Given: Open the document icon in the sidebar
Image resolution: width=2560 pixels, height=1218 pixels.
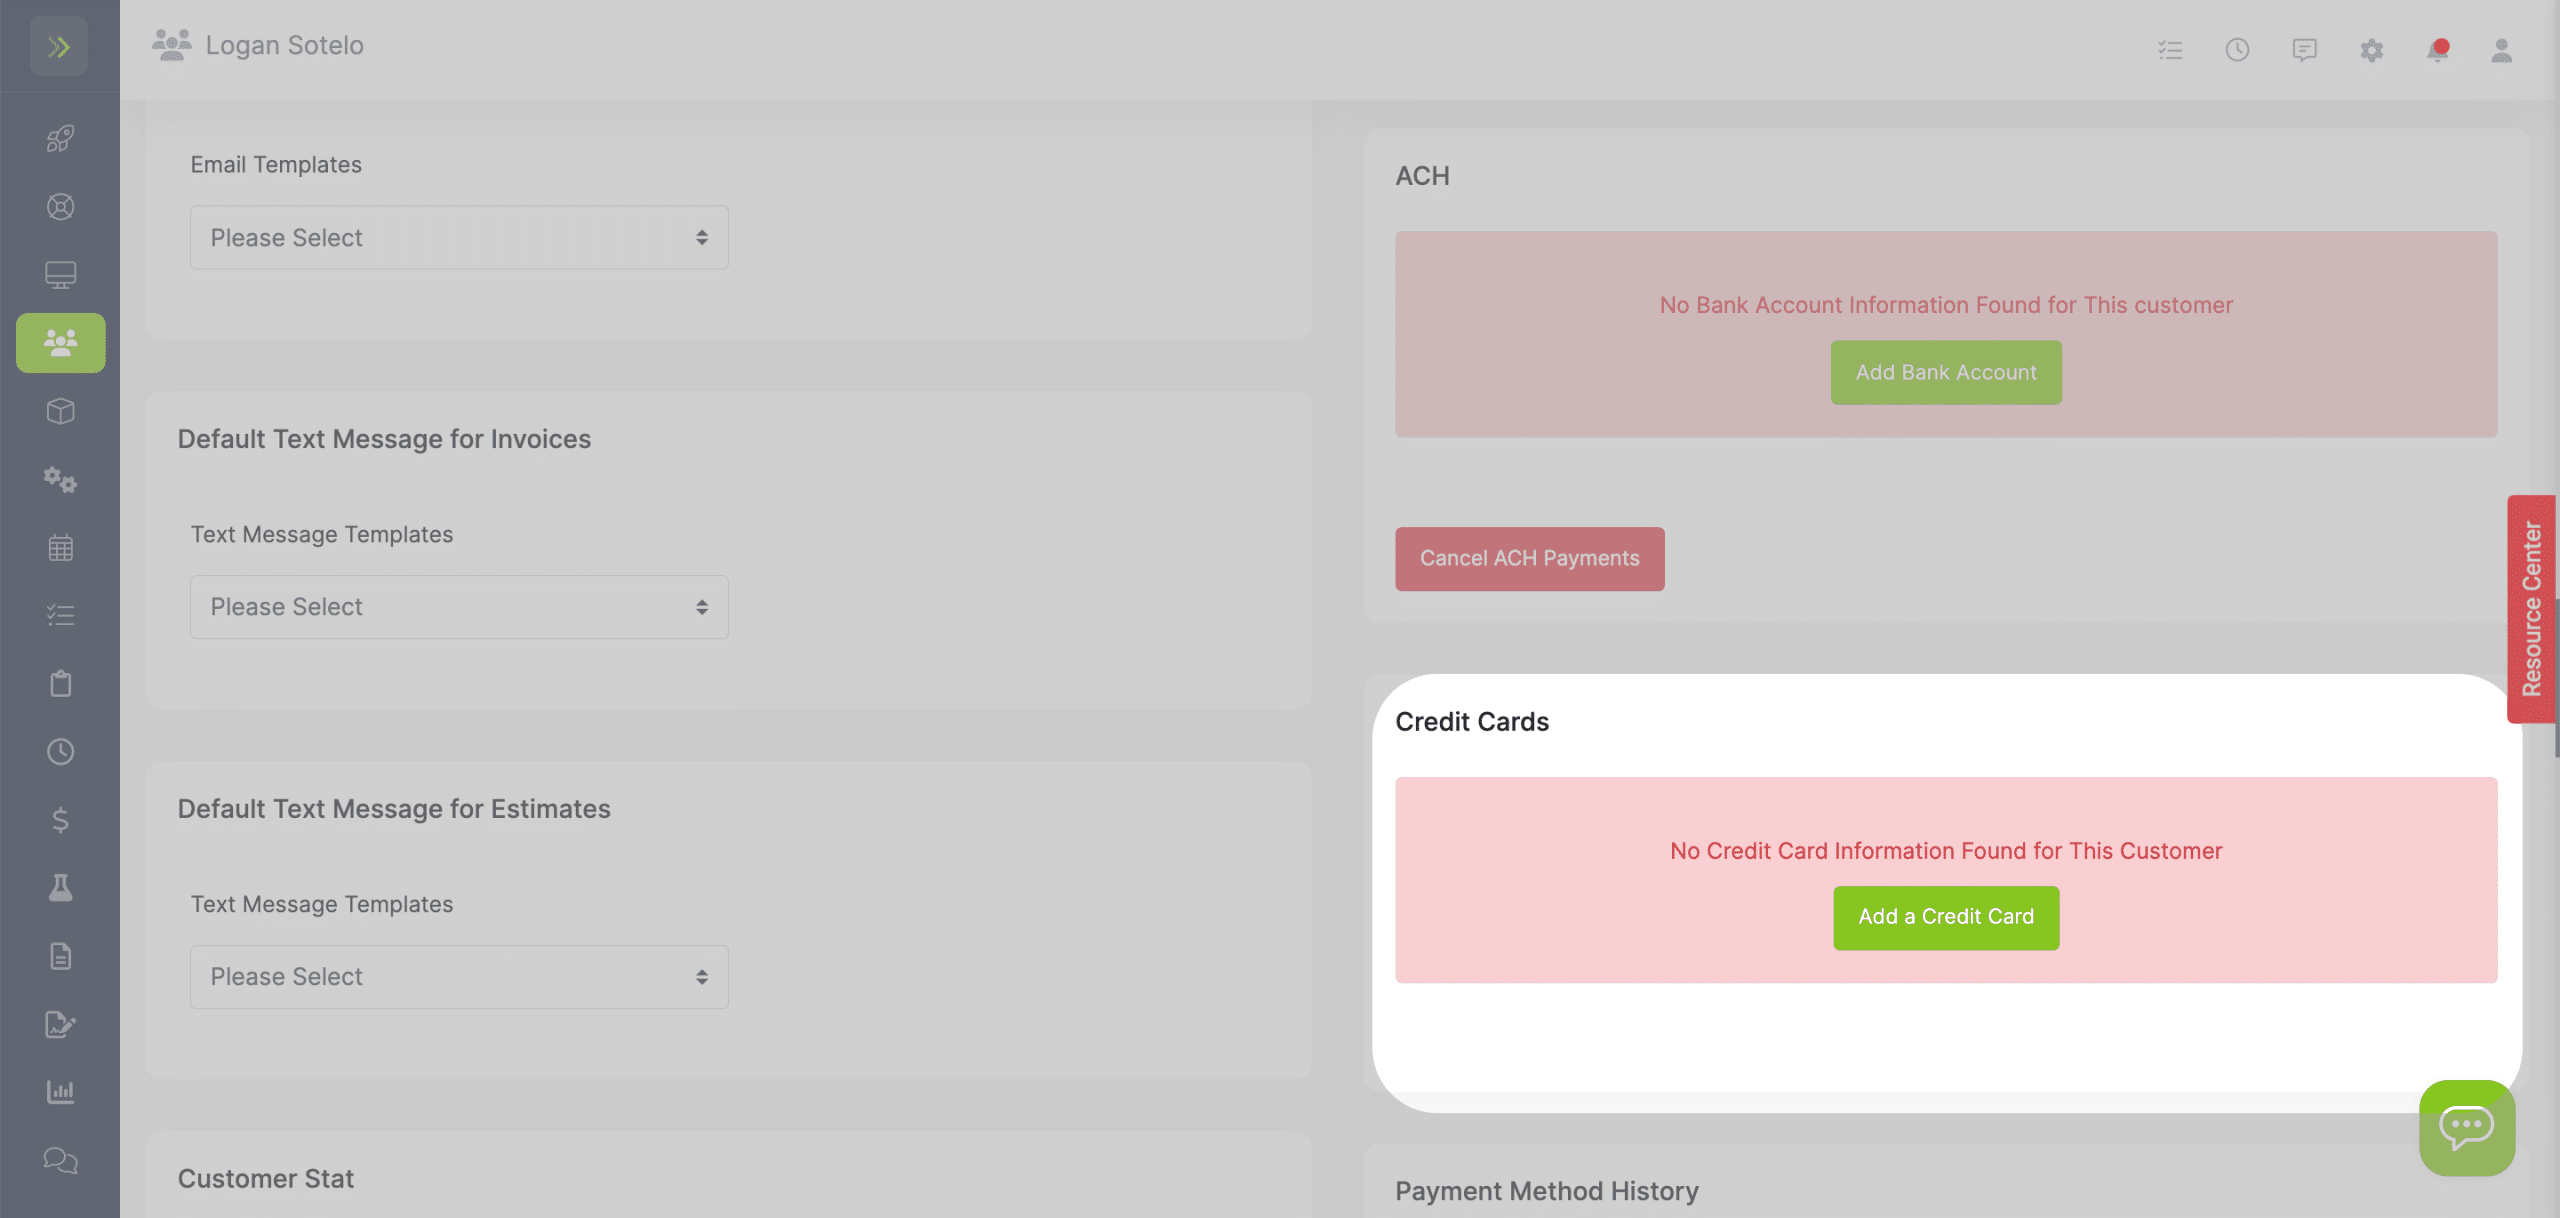Looking at the screenshot, I should click(60, 956).
